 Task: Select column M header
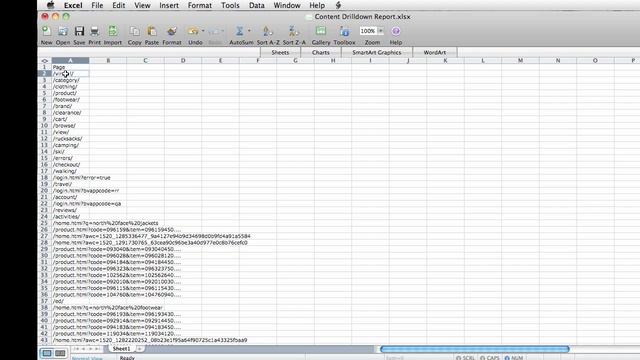point(520,60)
